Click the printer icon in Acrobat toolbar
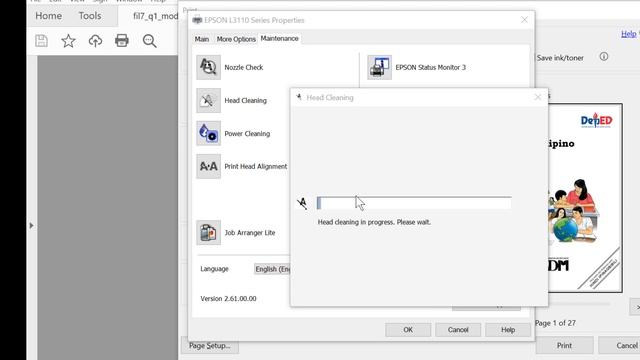 pos(122,40)
